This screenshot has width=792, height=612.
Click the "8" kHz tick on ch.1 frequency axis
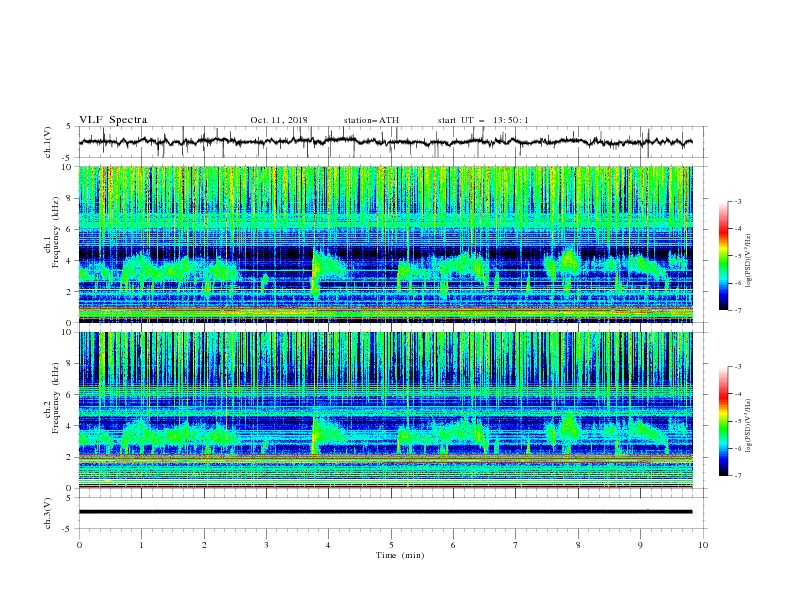[71, 198]
